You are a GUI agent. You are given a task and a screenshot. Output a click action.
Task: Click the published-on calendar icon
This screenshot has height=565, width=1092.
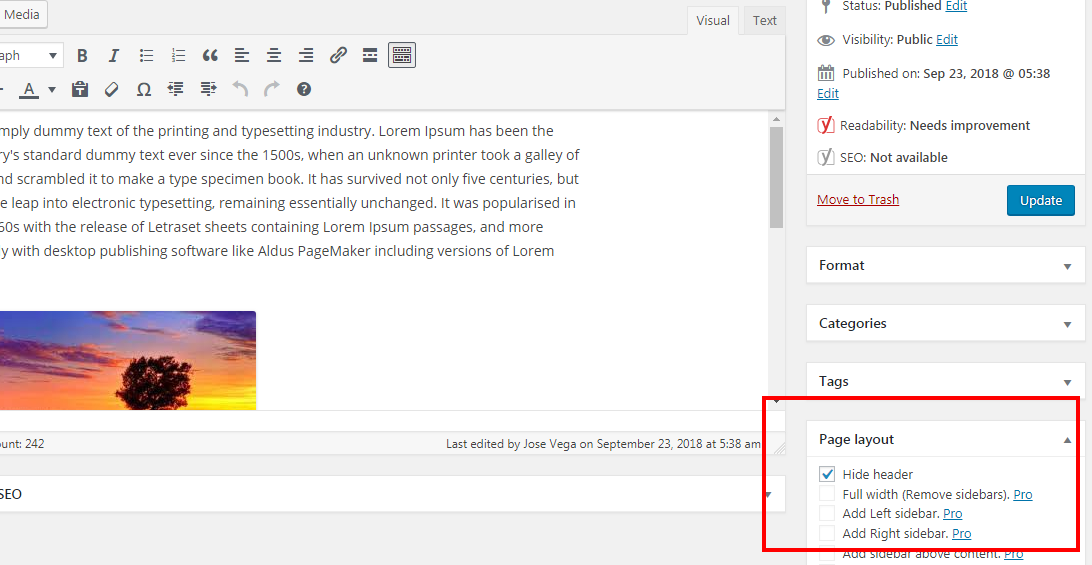point(826,72)
